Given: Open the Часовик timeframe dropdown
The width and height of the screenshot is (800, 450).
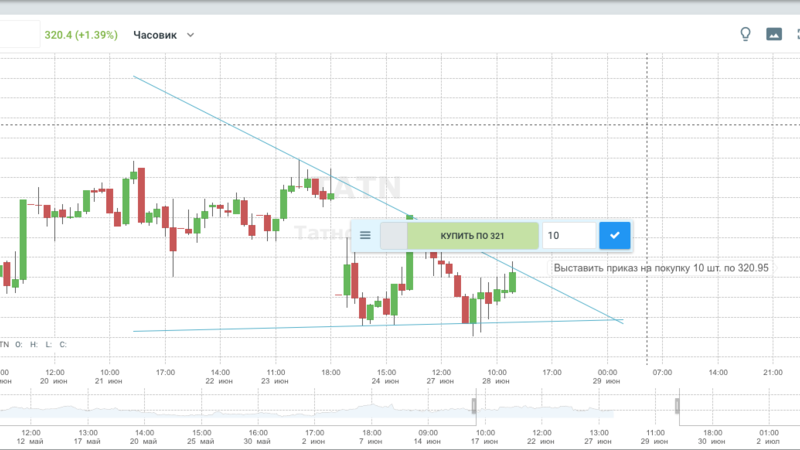Looking at the screenshot, I should (x=165, y=35).
